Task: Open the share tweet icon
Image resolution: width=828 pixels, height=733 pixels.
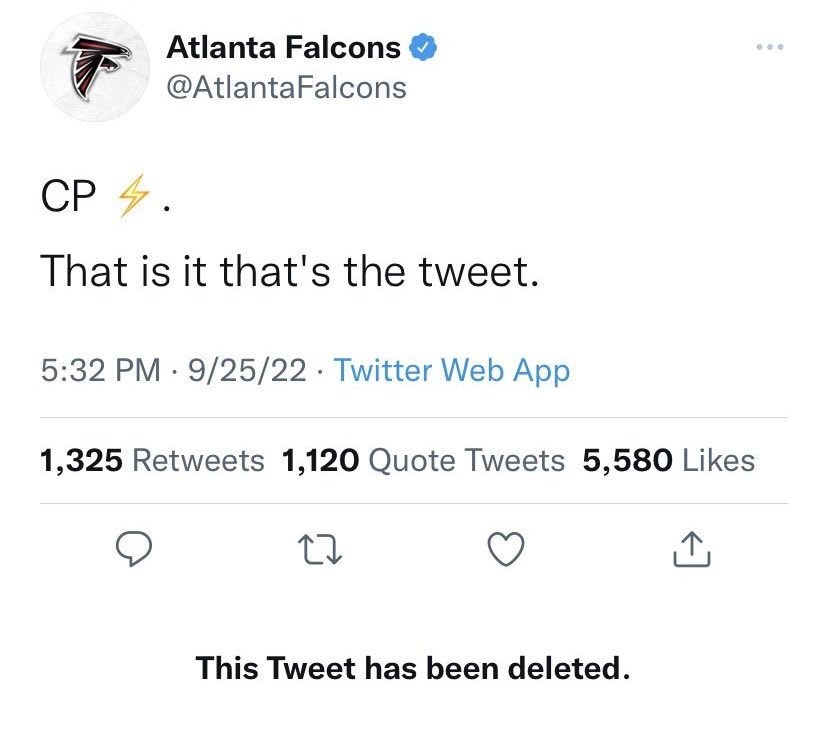Action: pos(693,548)
